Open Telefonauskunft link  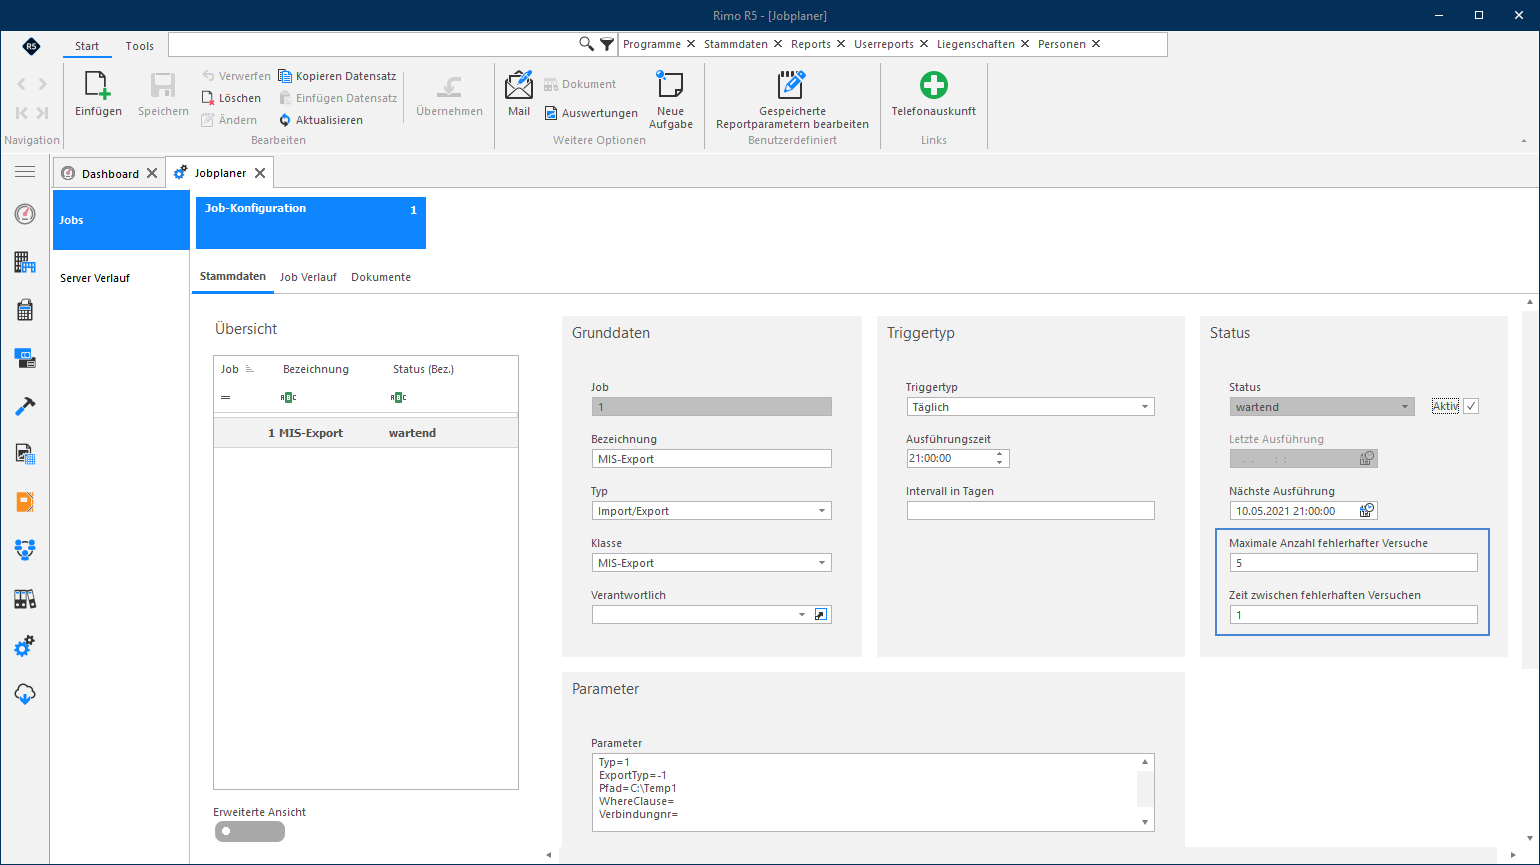934,94
